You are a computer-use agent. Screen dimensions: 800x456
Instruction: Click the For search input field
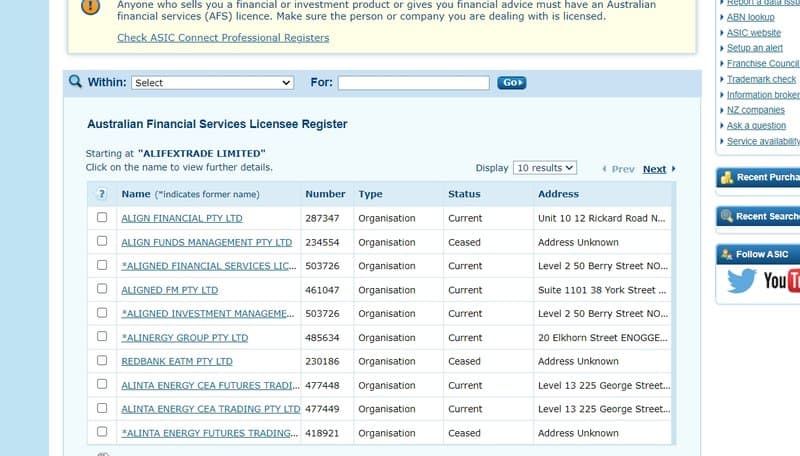tap(413, 83)
